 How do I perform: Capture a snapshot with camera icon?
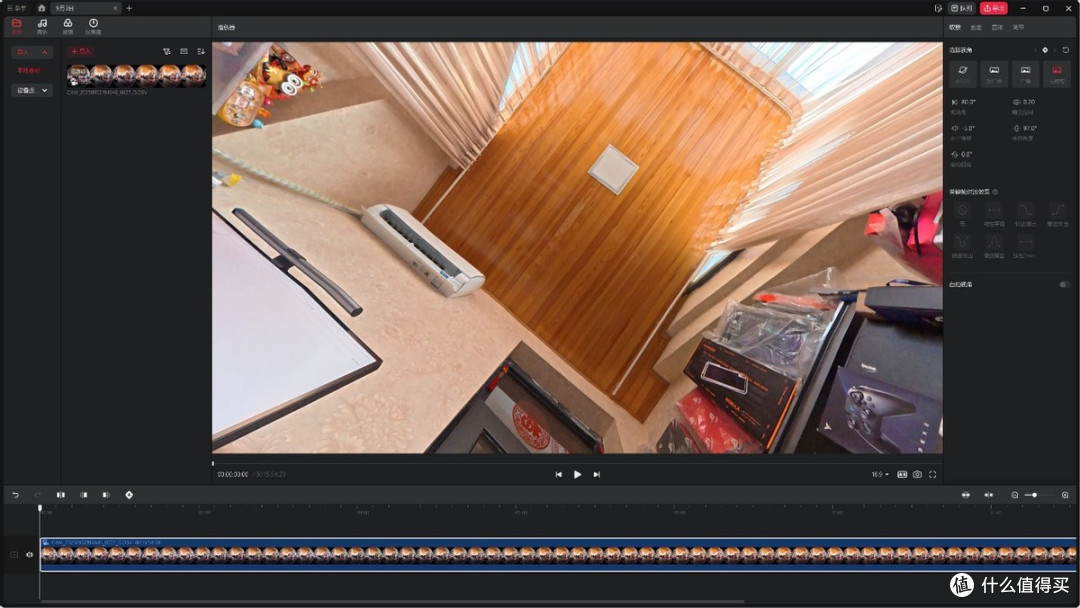[917, 474]
